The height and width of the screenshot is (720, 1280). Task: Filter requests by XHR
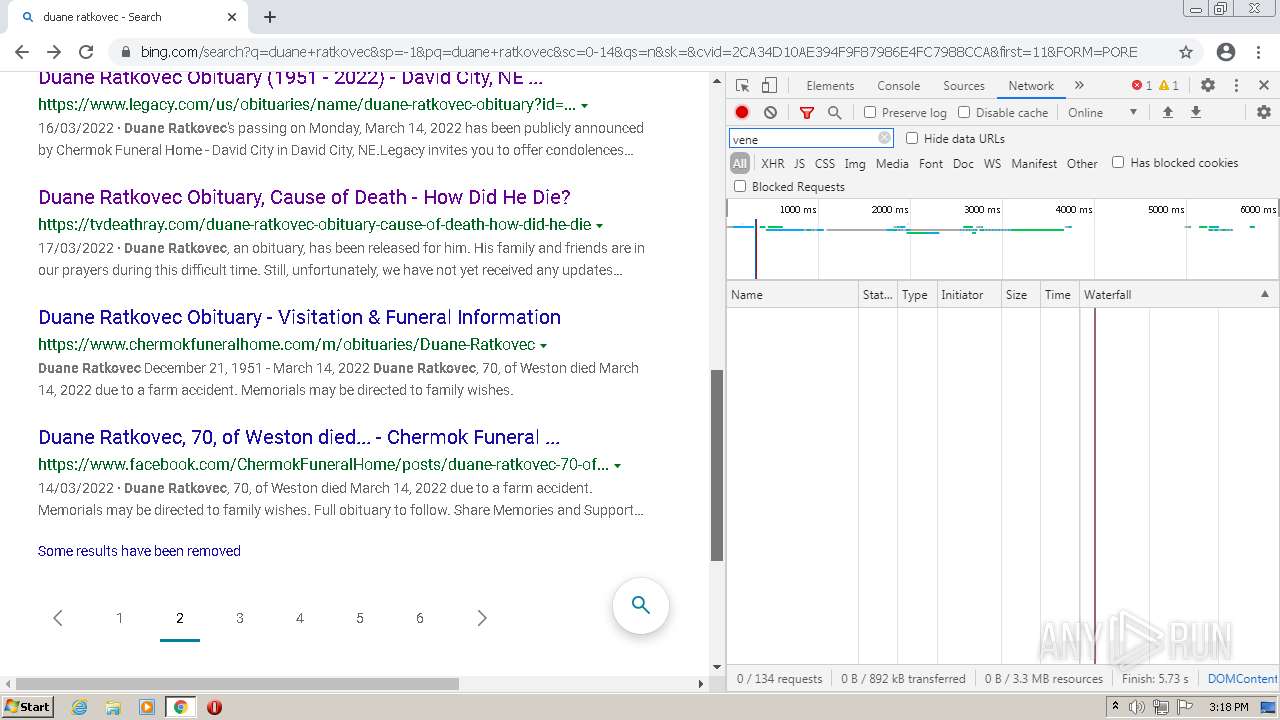coord(773,163)
